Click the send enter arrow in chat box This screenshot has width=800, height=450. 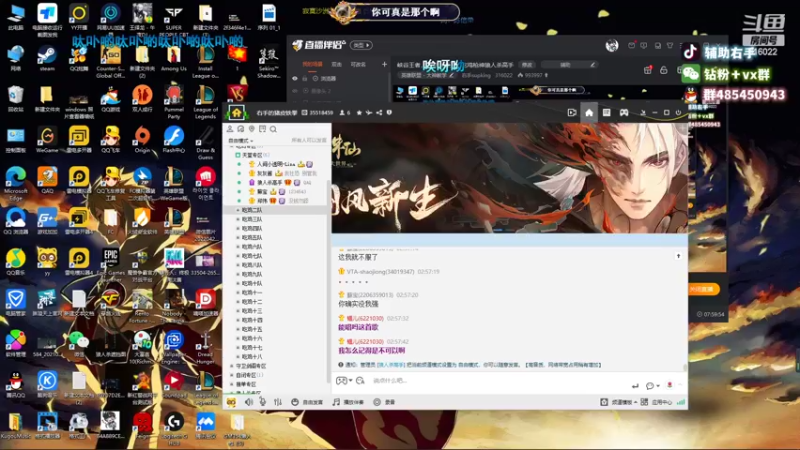pyautogui.click(x=635, y=386)
